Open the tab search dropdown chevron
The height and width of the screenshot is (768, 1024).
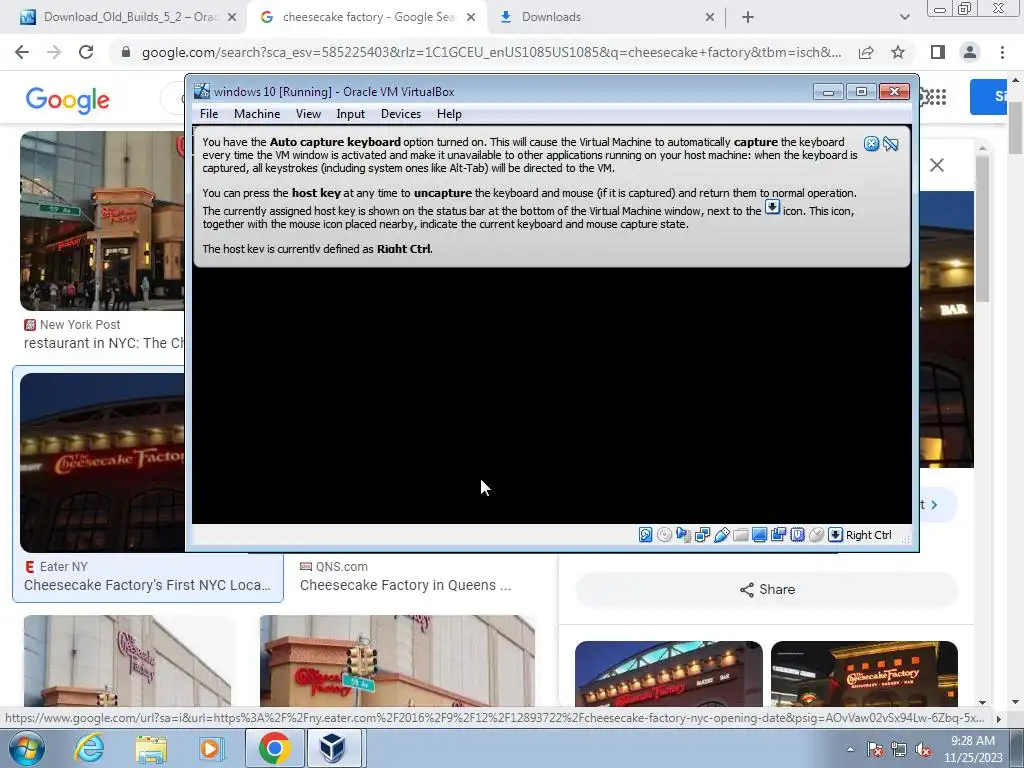coord(904,17)
